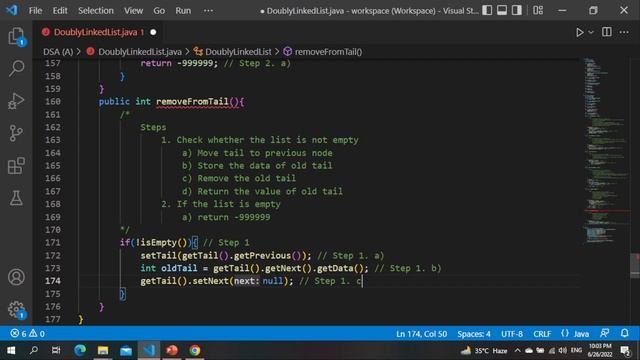
Task: Change indentation via Spaces: 4
Action: [474, 334]
